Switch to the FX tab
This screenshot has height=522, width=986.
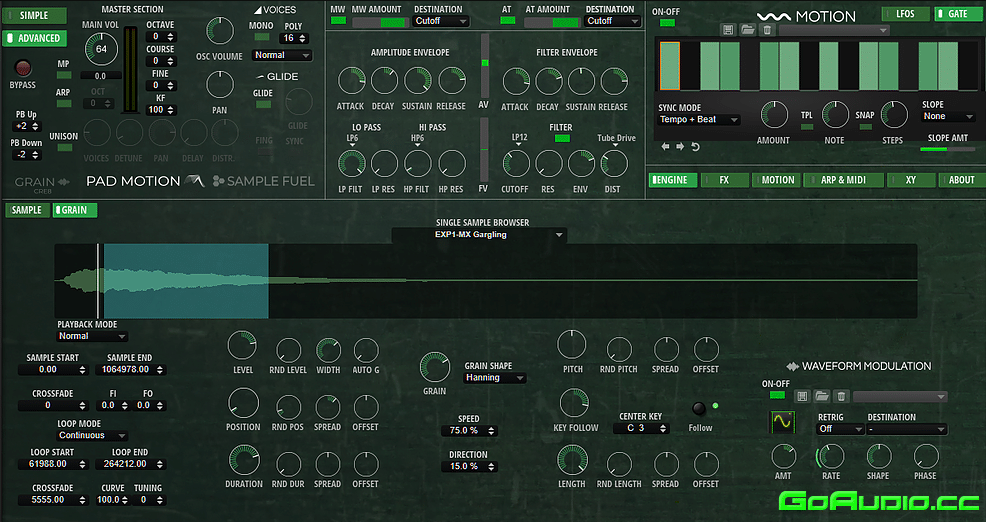tap(724, 180)
